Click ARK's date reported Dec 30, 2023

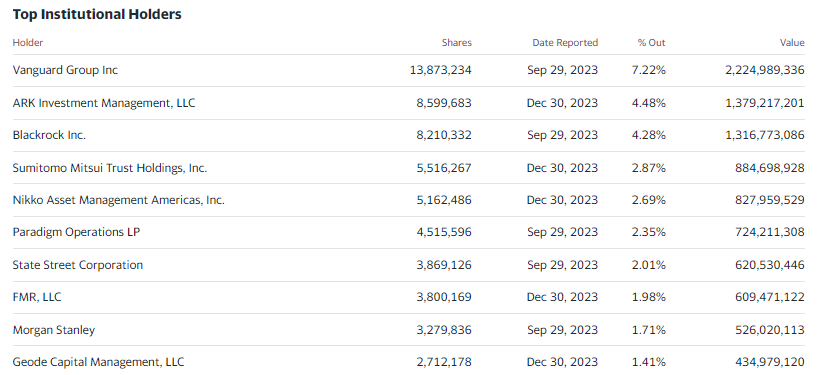[563, 103]
